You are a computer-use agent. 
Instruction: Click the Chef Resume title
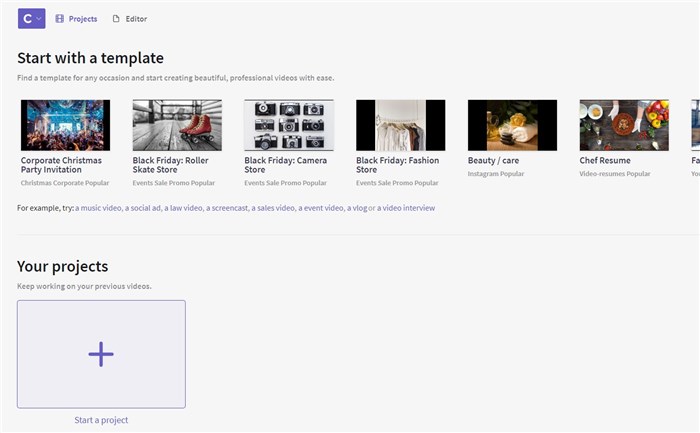pyautogui.click(x=605, y=160)
